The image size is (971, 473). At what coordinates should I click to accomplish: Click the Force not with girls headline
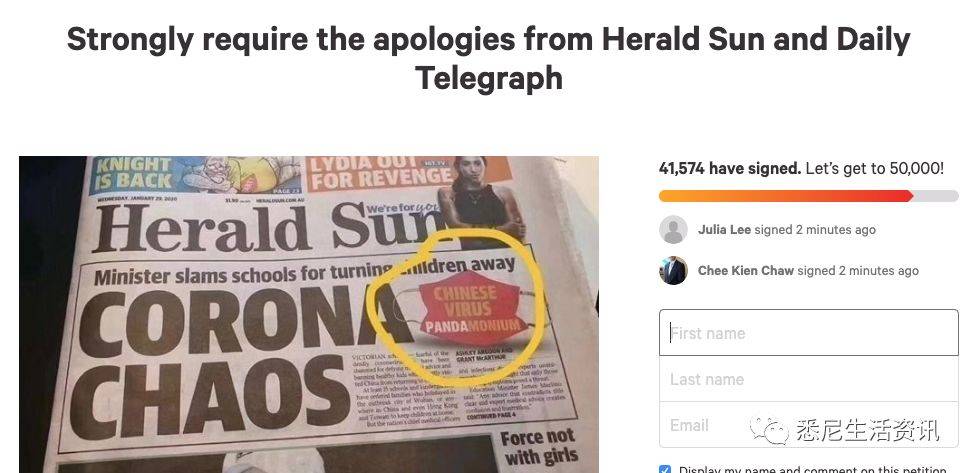pyautogui.click(x=539, y=447)
